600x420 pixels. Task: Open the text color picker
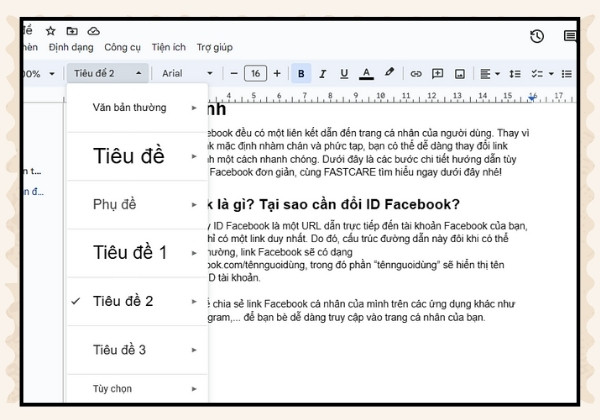tap(366, 73)
